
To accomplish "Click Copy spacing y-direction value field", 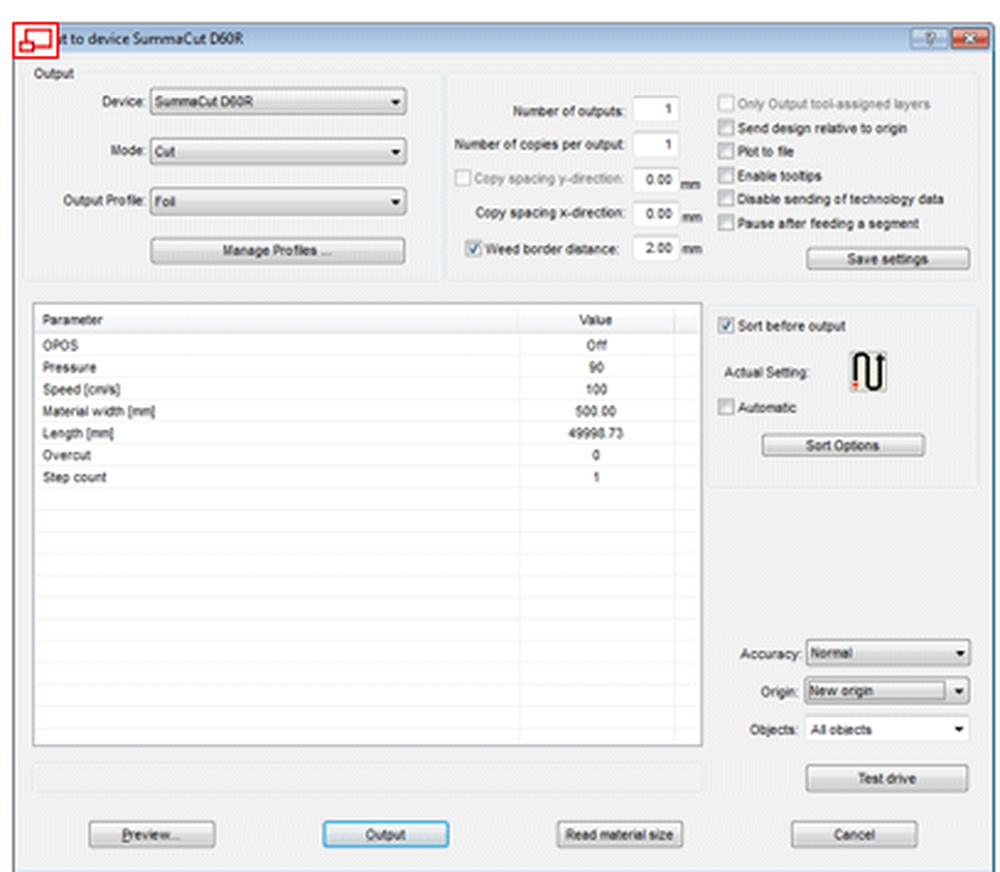I will coord(656,179).
